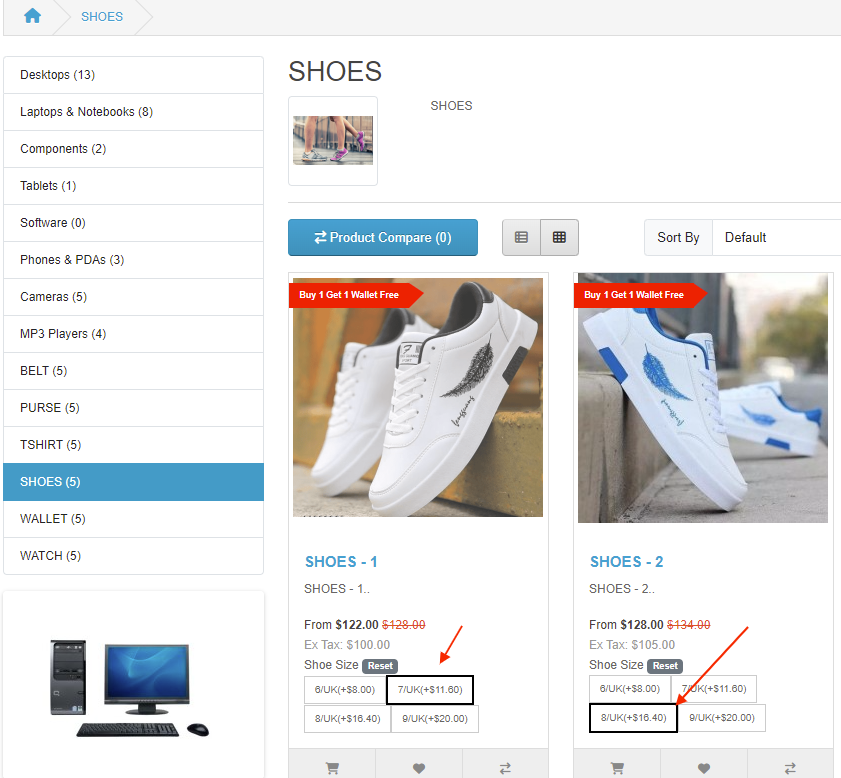The image size is (841, 778).
Task: Open Laptops & Notebooks category
Action: (86, 112)
